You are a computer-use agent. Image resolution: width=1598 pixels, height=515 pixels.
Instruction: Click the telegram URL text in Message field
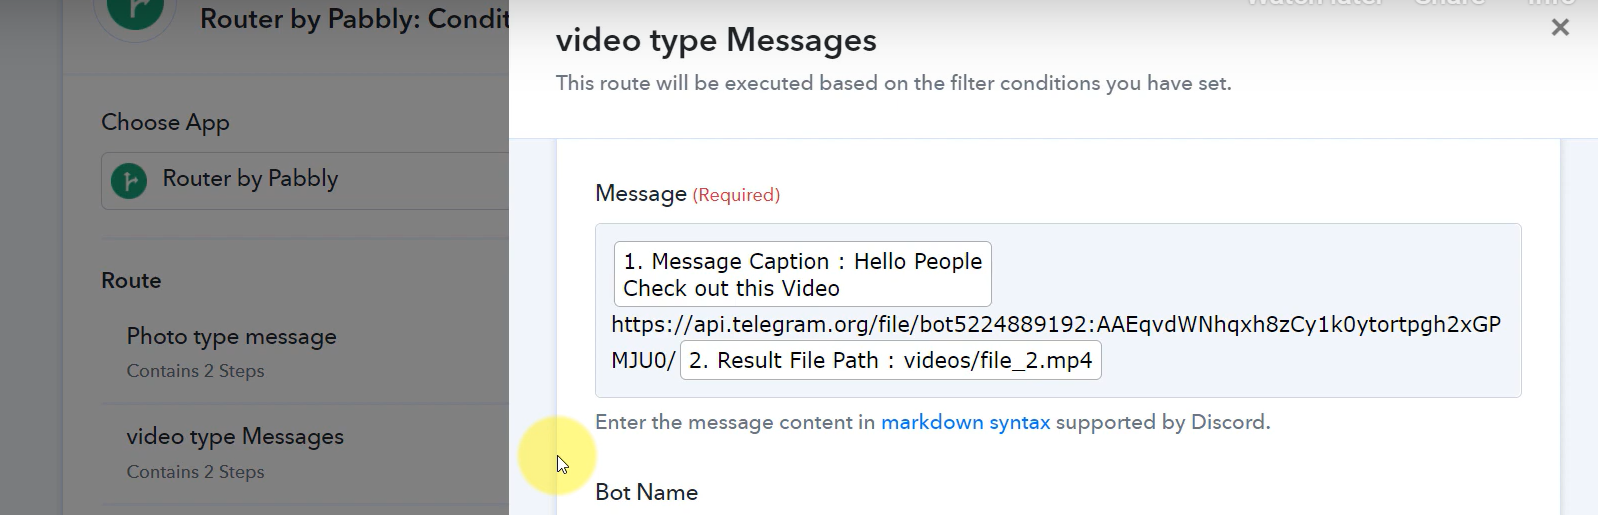click(x=1056, y=324)
